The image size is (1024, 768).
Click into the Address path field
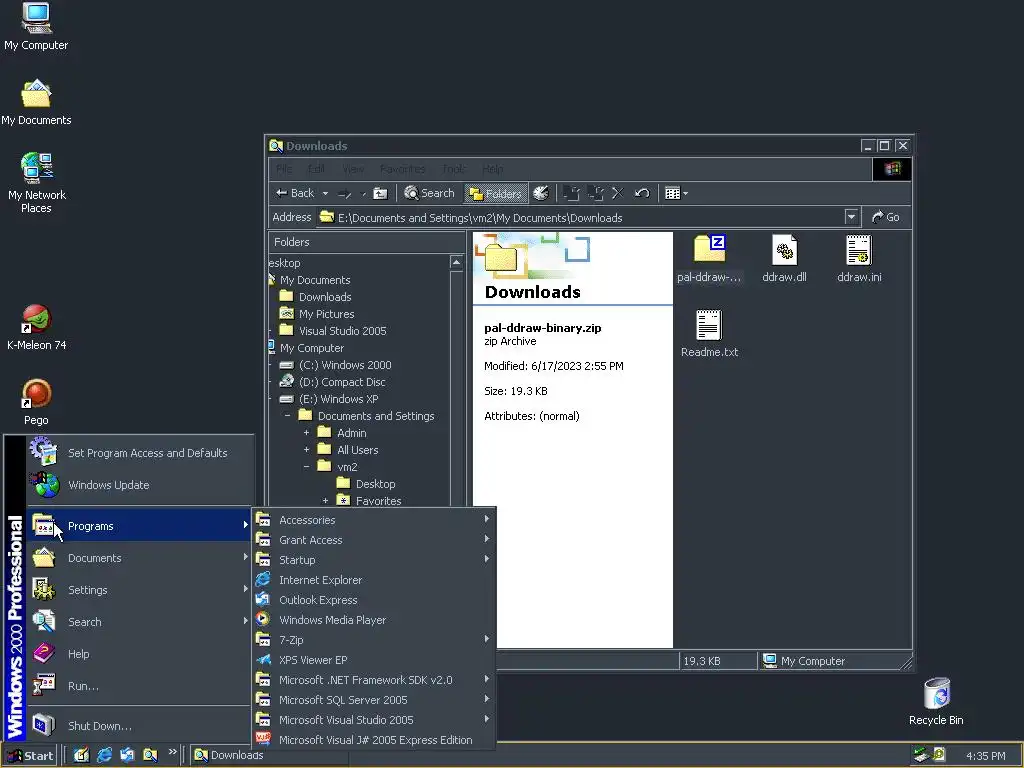pos(580,217)
